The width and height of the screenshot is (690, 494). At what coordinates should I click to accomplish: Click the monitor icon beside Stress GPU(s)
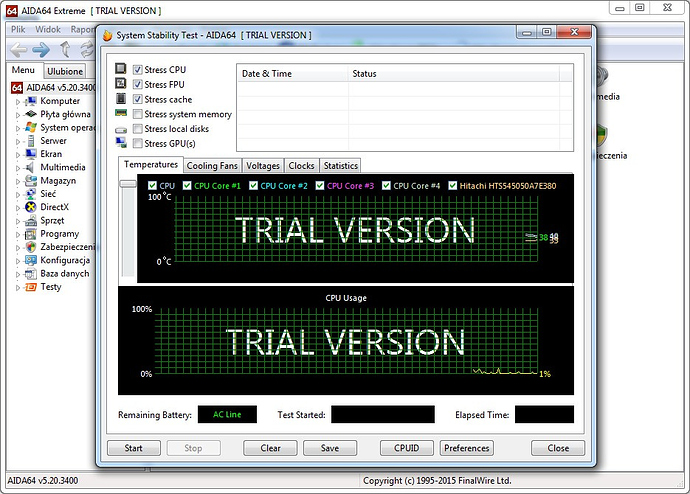[121, 142]
